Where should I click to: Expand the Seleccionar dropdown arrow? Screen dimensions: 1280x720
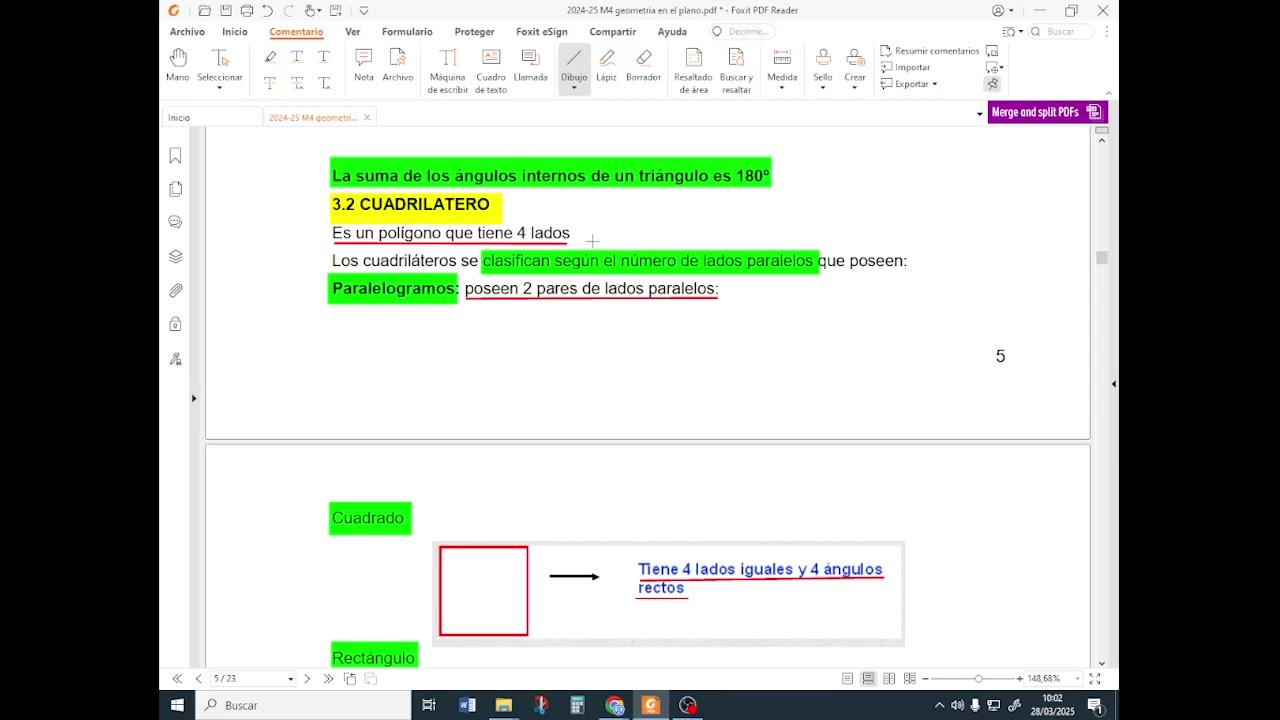click(x=219, y=88)
